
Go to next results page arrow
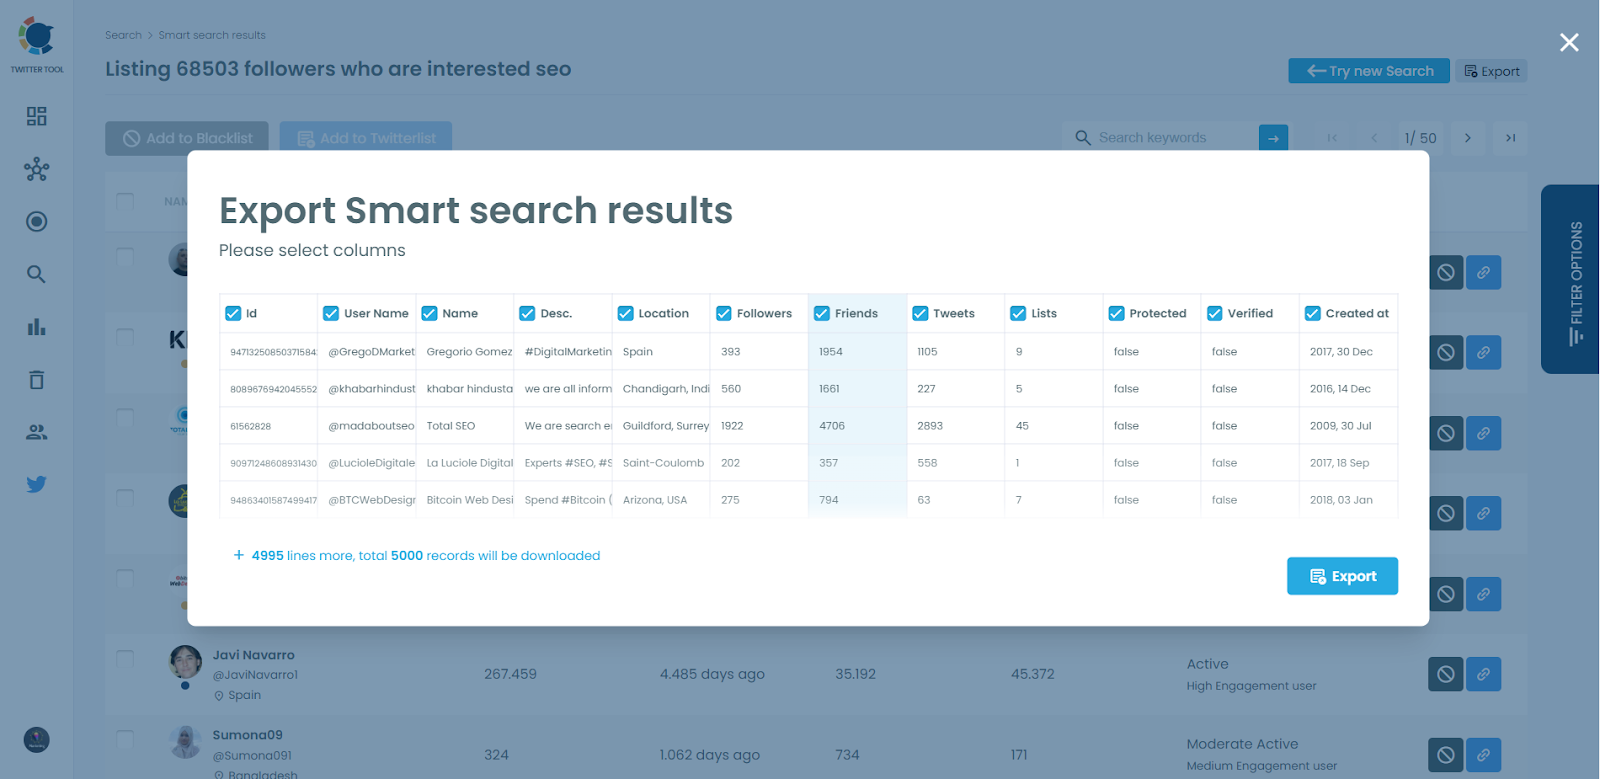1468,138
